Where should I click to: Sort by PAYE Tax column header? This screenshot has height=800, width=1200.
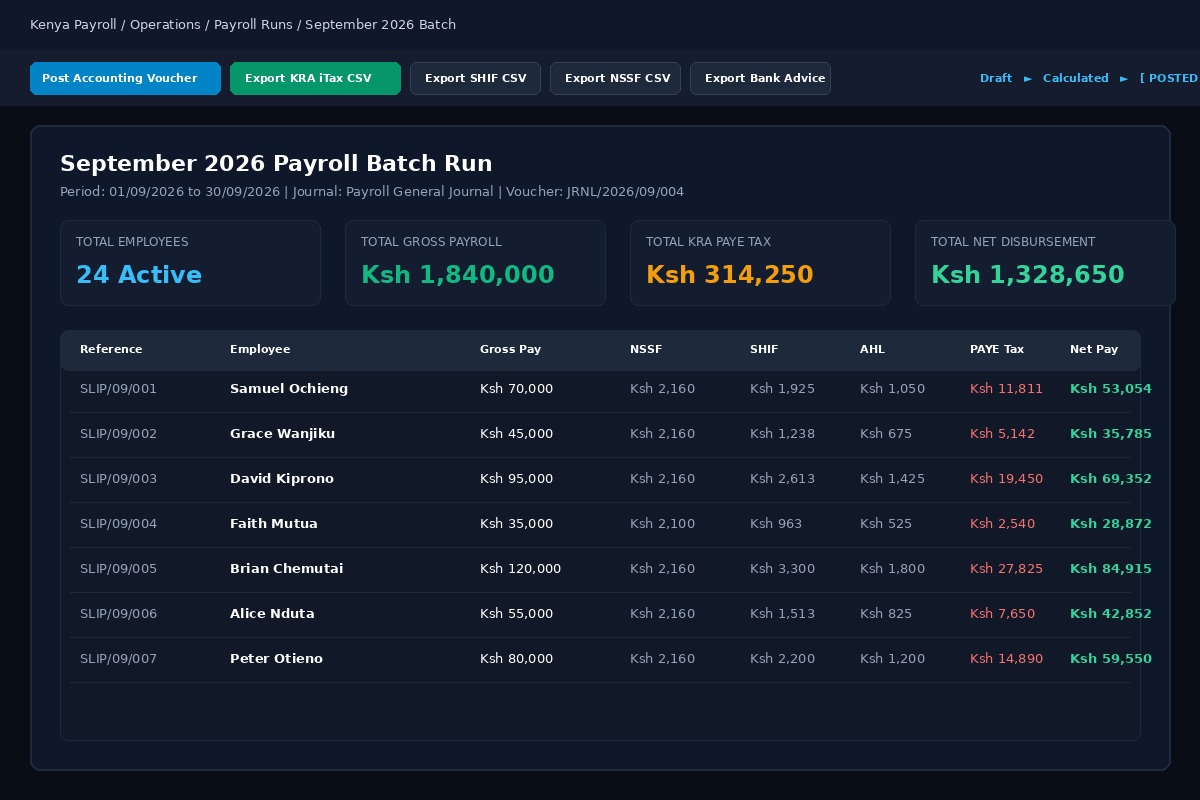tap(997, 349)
